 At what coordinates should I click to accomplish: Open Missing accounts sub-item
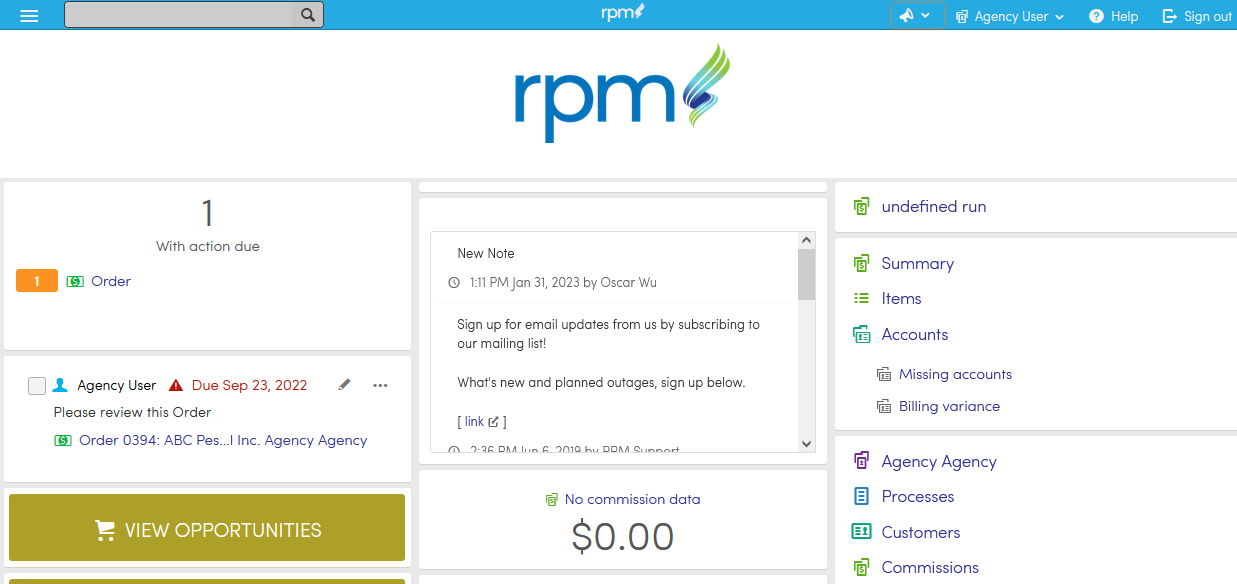click(x=955, y=374)
